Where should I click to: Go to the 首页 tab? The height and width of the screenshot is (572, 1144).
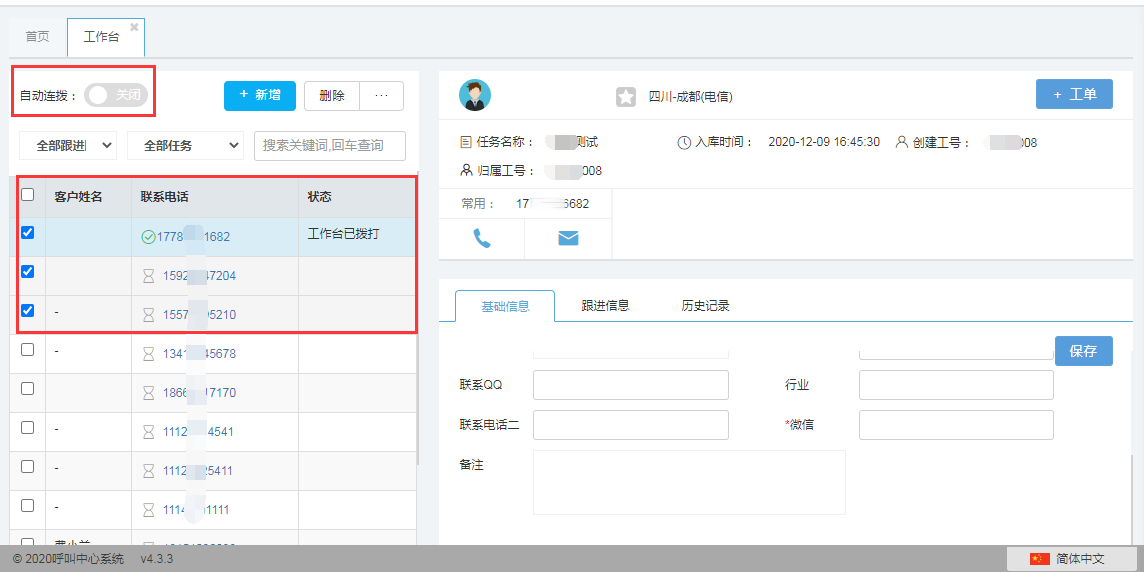coord(37,37)
